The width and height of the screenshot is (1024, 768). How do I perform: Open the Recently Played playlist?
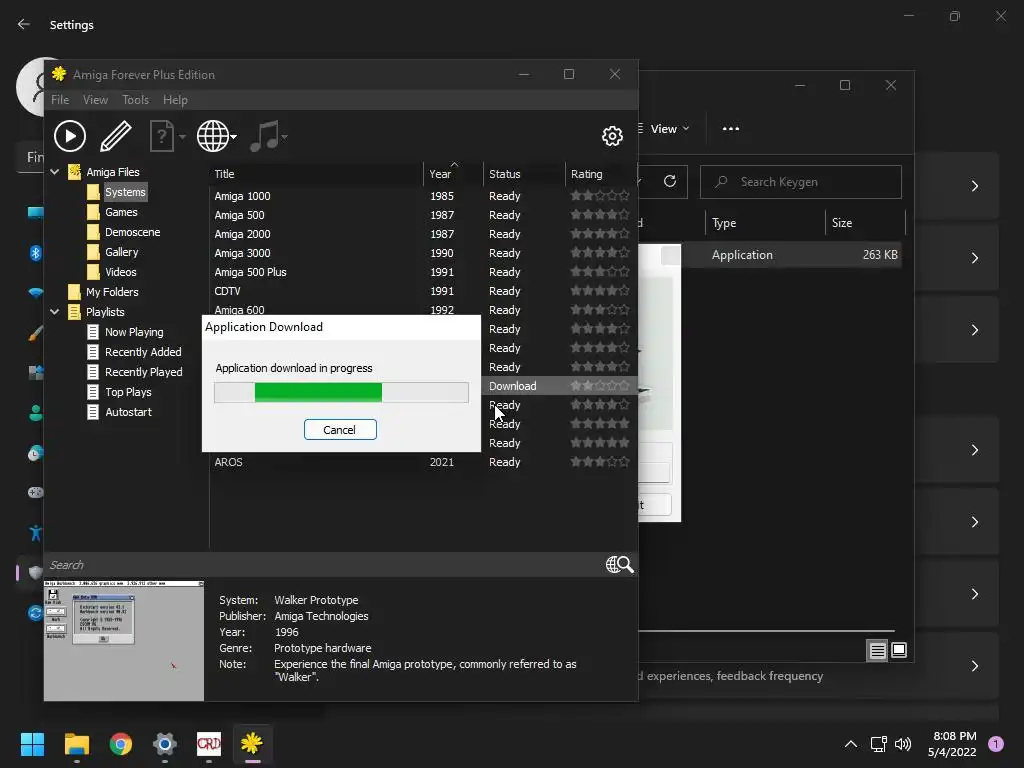pos(144,372)
